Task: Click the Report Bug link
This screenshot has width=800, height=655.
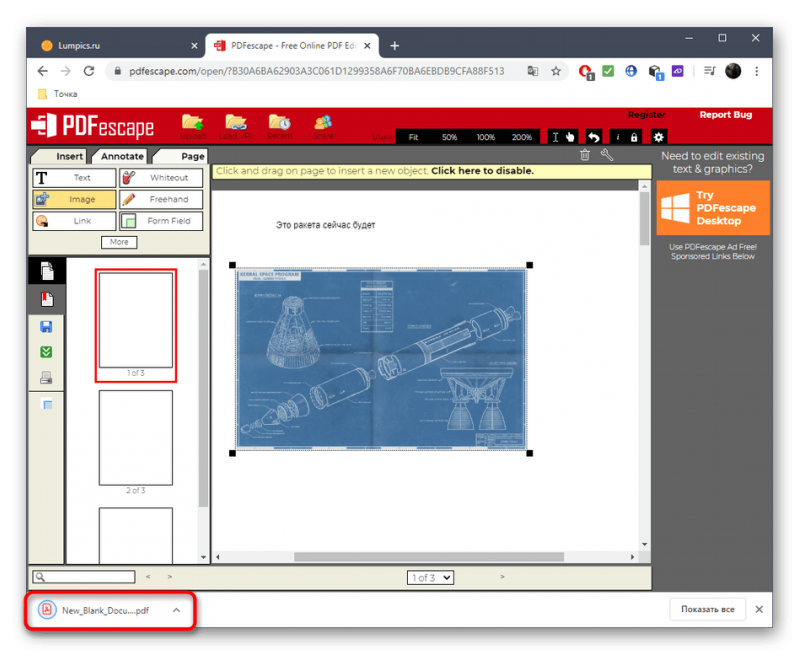Action: pos(726,115)
